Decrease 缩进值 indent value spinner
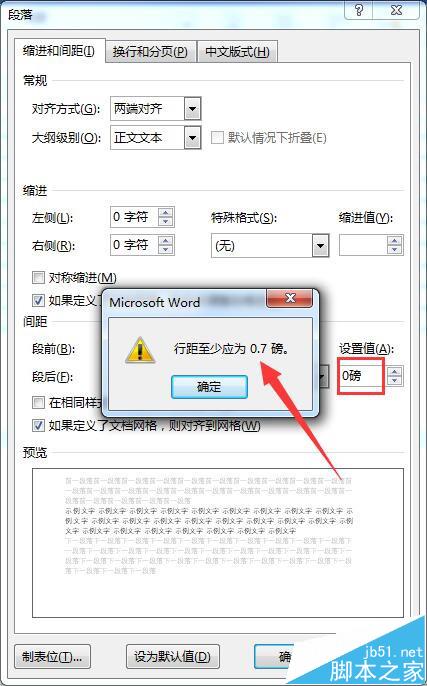The image size is (427, 686). (395, 250)
